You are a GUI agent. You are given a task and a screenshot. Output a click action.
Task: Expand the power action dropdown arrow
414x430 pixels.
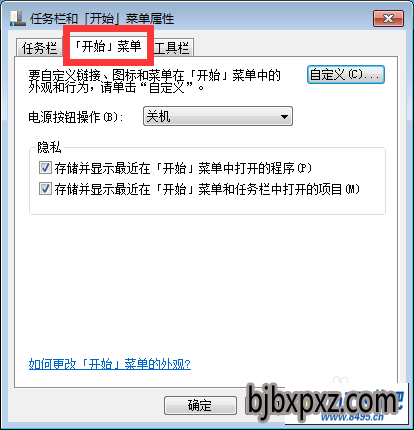pyautogui.click(x=284, y=117)
